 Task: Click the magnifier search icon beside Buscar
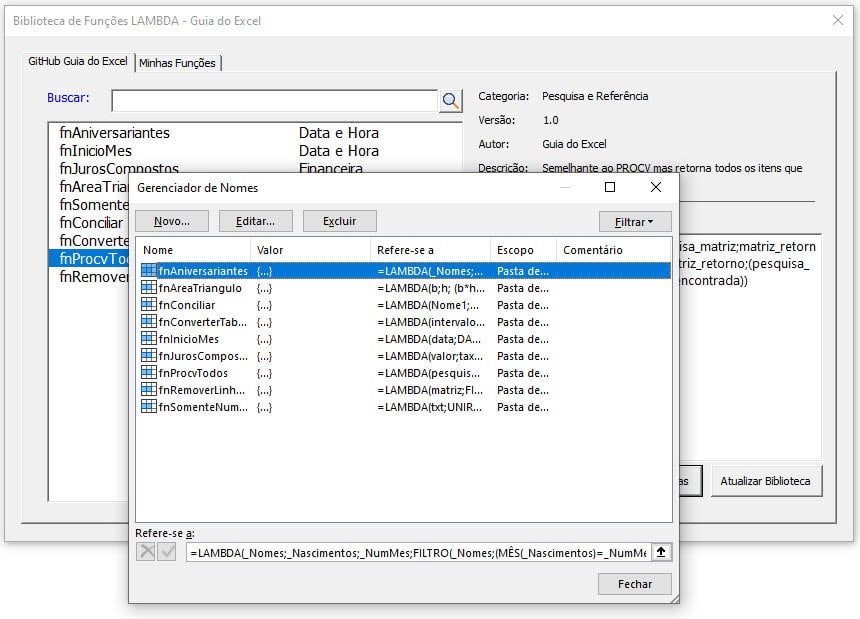pyautogui.click(x=451, y=100)
